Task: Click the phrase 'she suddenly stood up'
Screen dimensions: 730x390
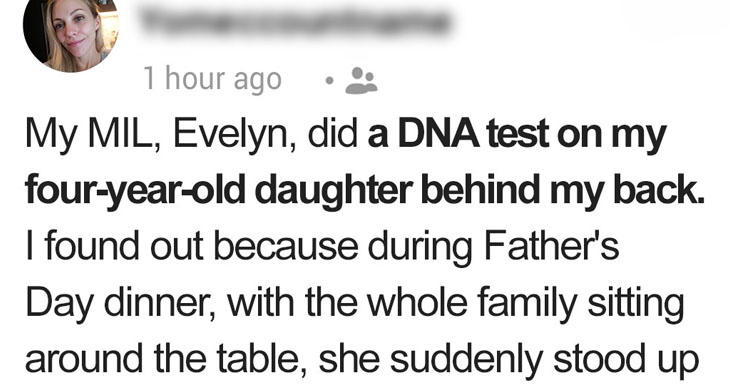Action: 509,359
